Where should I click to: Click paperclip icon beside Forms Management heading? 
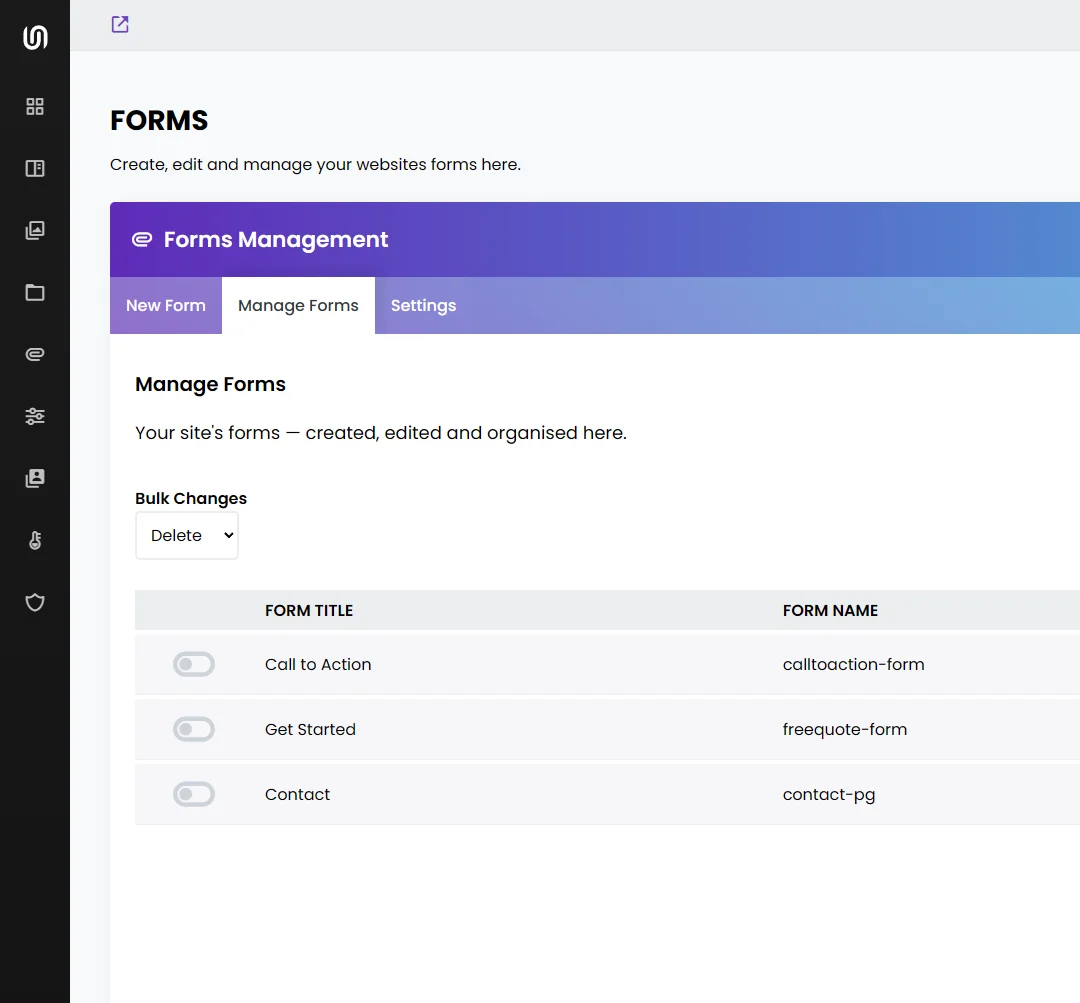142,240
